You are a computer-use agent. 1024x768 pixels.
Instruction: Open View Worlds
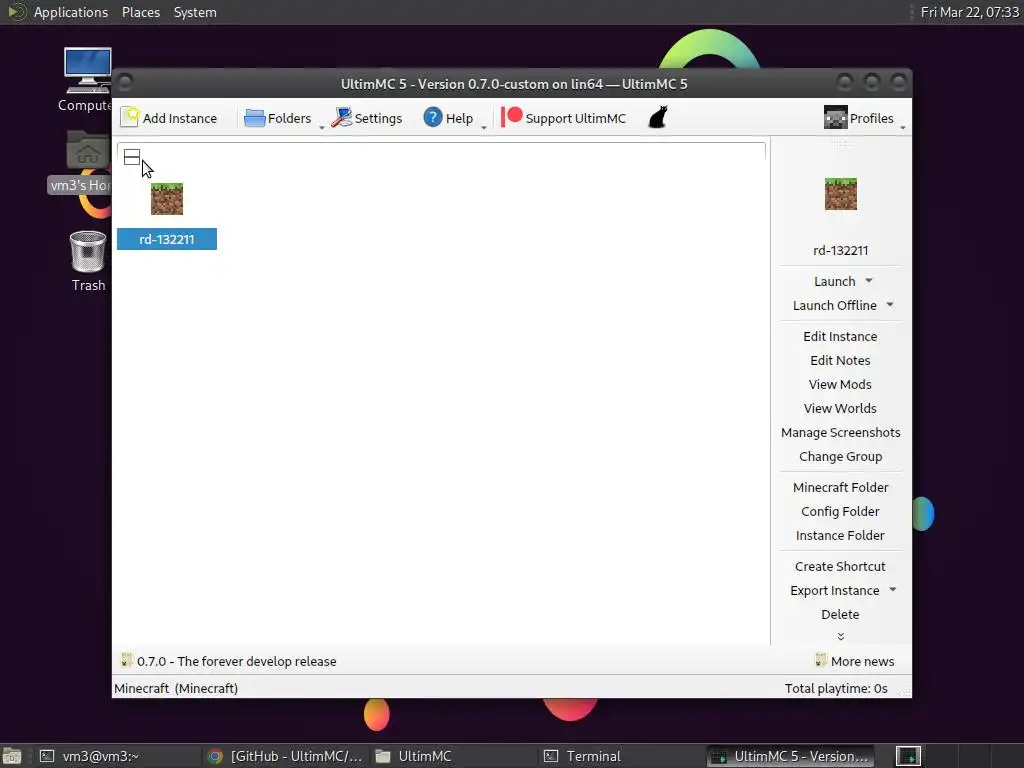[840, 409]
